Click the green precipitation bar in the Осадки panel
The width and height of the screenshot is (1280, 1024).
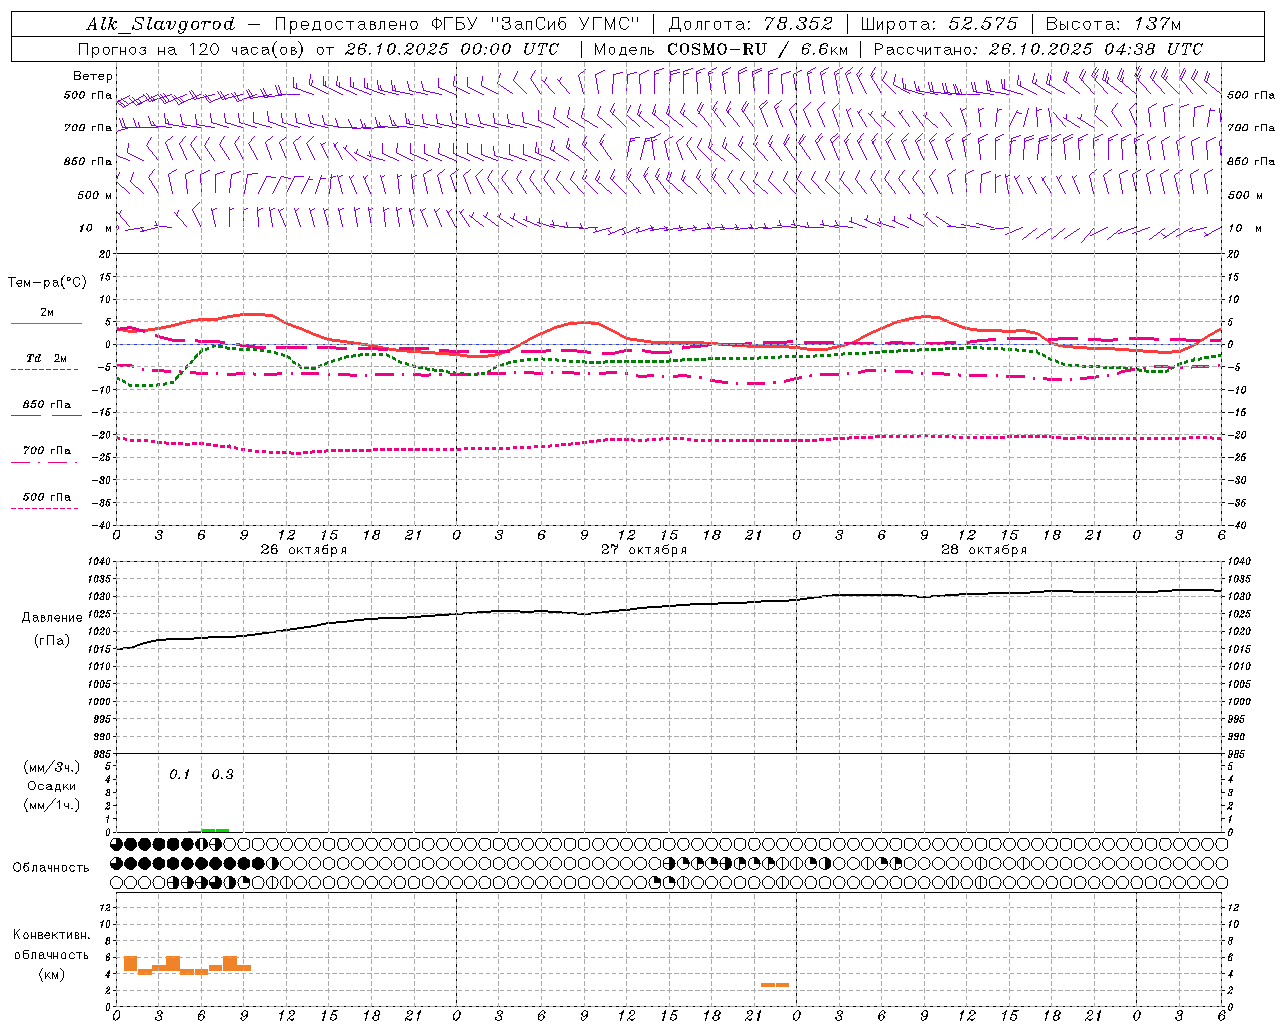(215, 830)
